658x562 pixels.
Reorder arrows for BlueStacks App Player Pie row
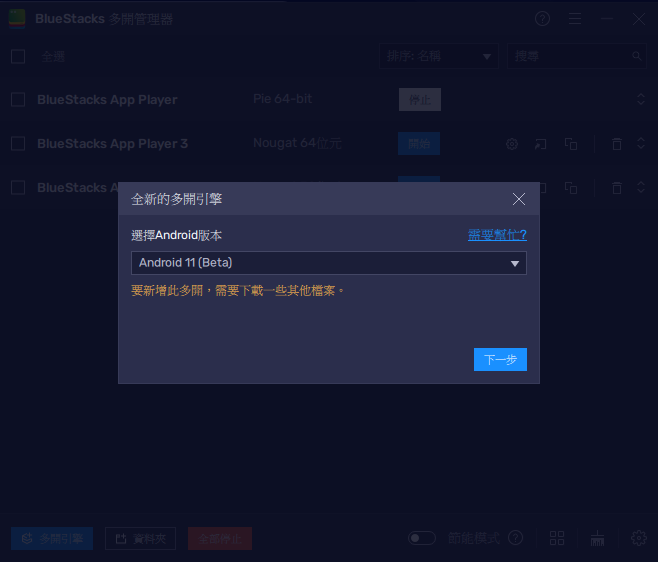(640, 99)
